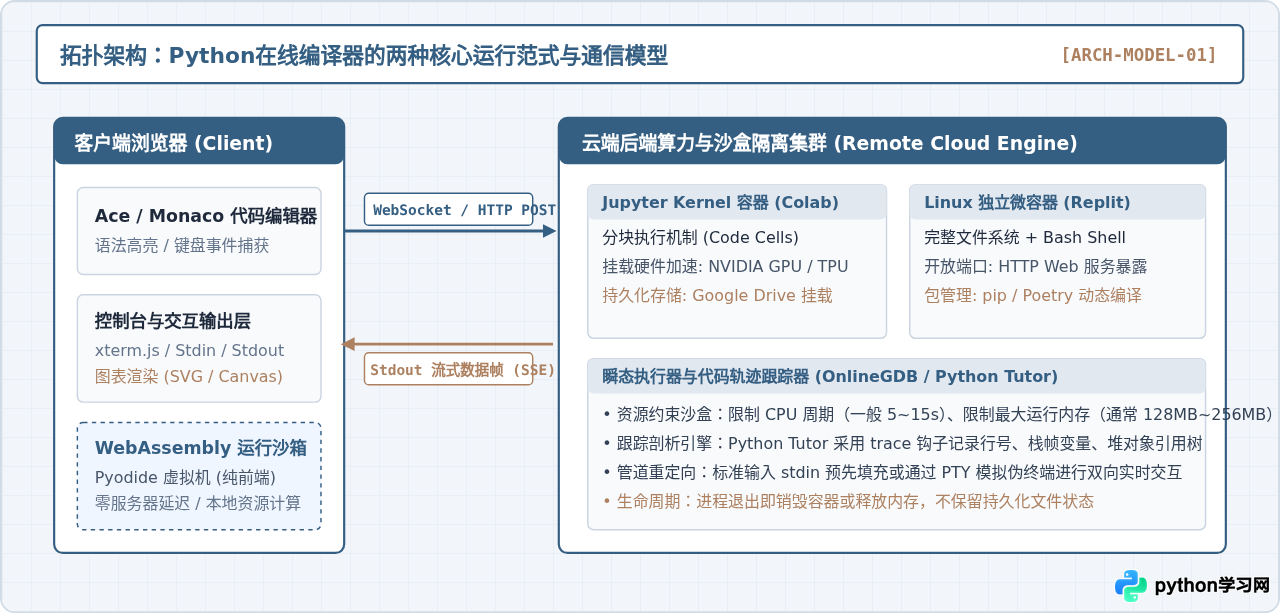Click the 管道重定向 bullet line
The height and width of the screenshot is (613, 1280).
click(x=892, y=472)
